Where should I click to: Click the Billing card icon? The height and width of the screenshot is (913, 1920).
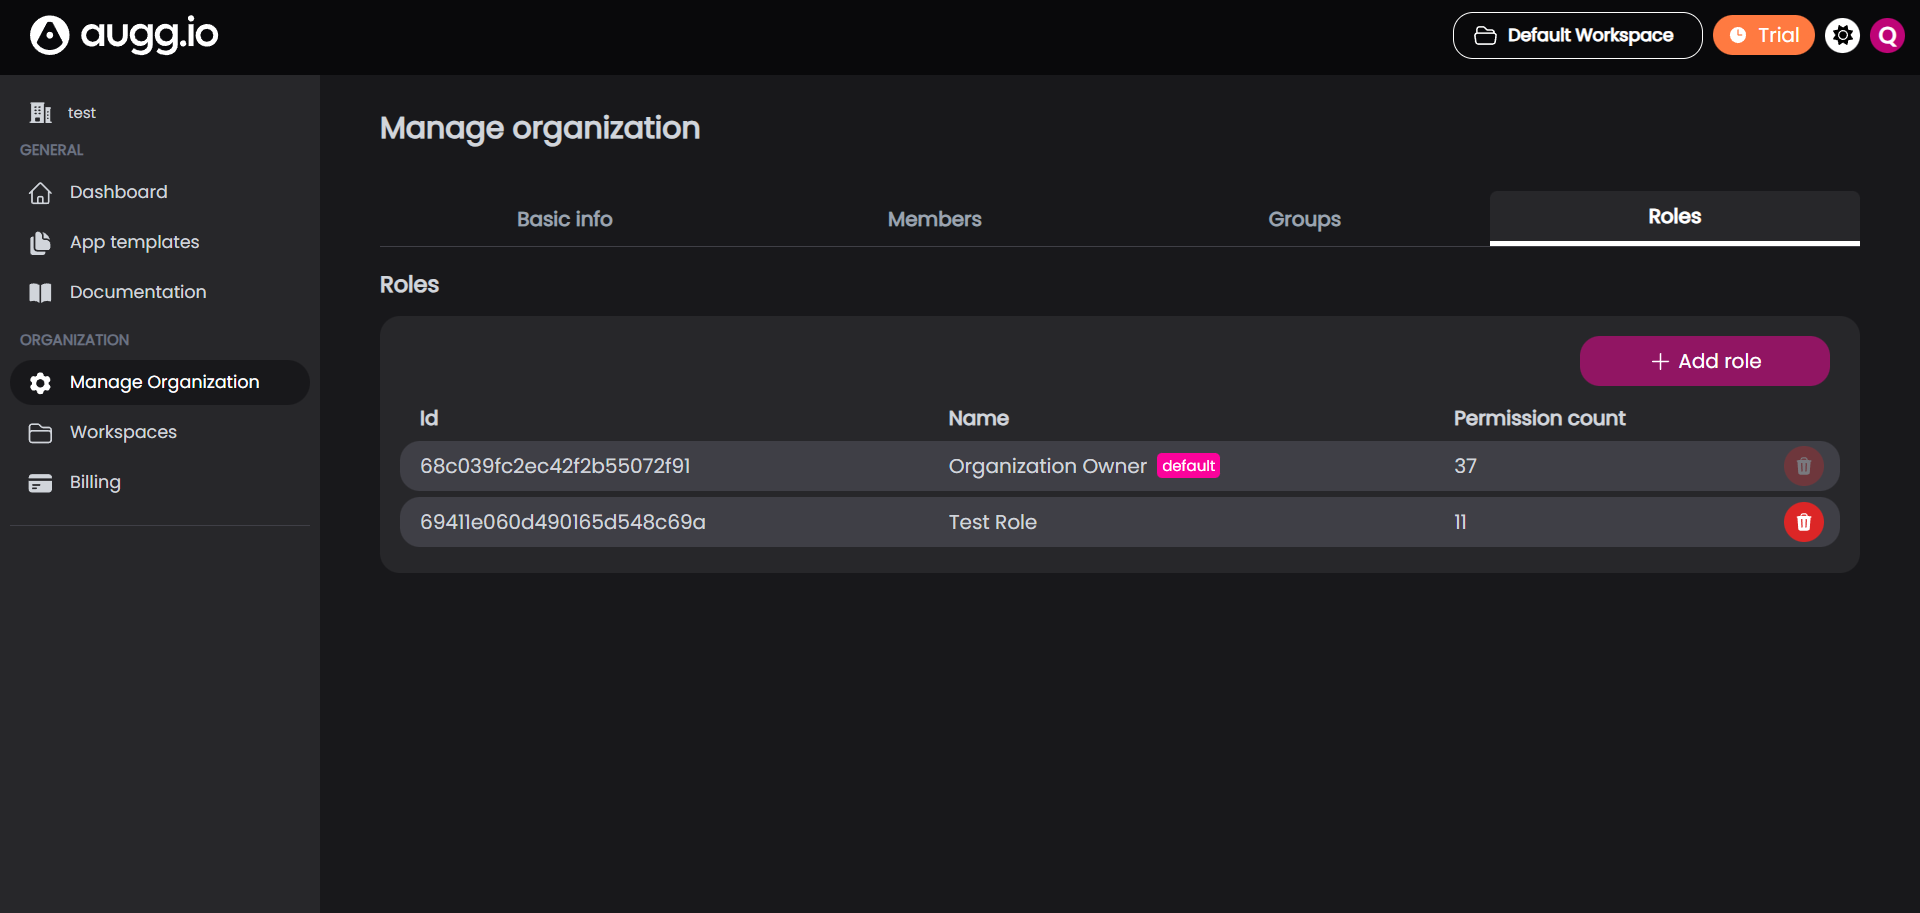click(x=40, y=483)
